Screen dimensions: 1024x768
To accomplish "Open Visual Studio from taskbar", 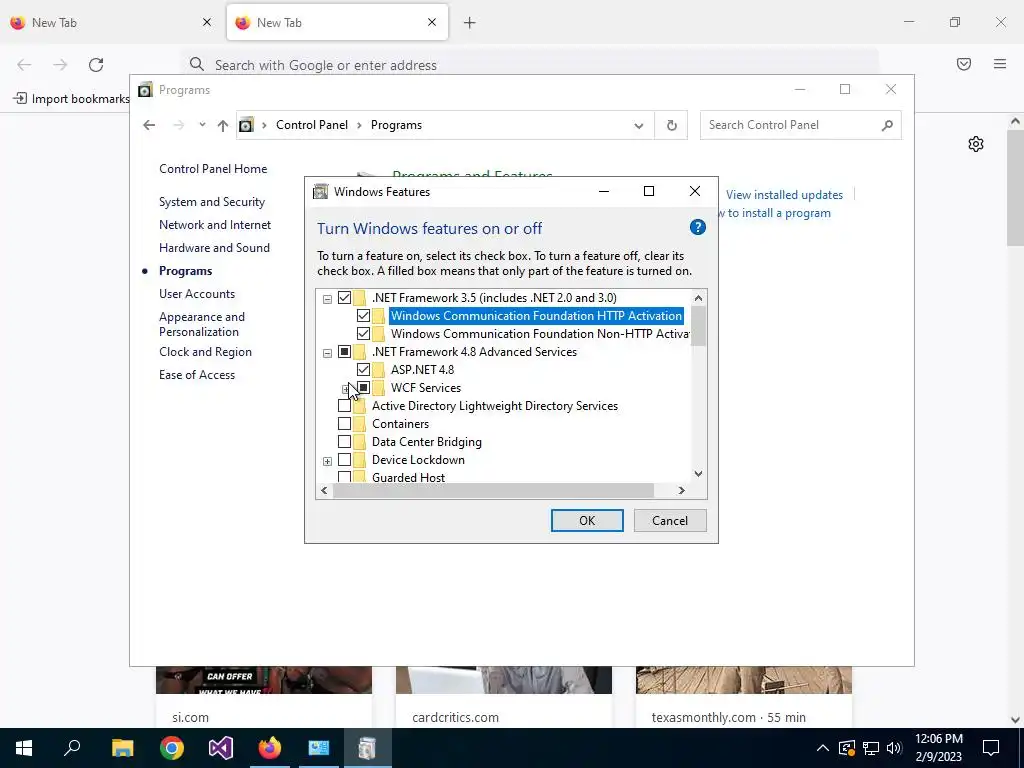I will tap(221, 748).
